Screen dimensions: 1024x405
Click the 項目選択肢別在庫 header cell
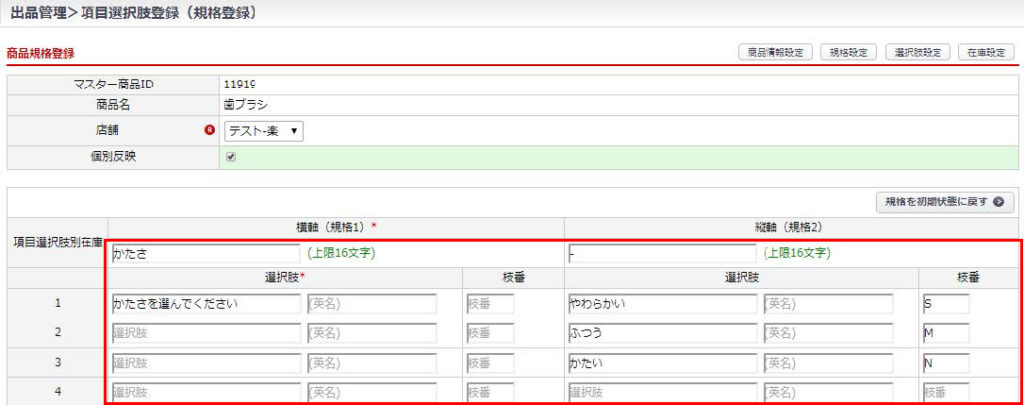[x=57, y=242]
